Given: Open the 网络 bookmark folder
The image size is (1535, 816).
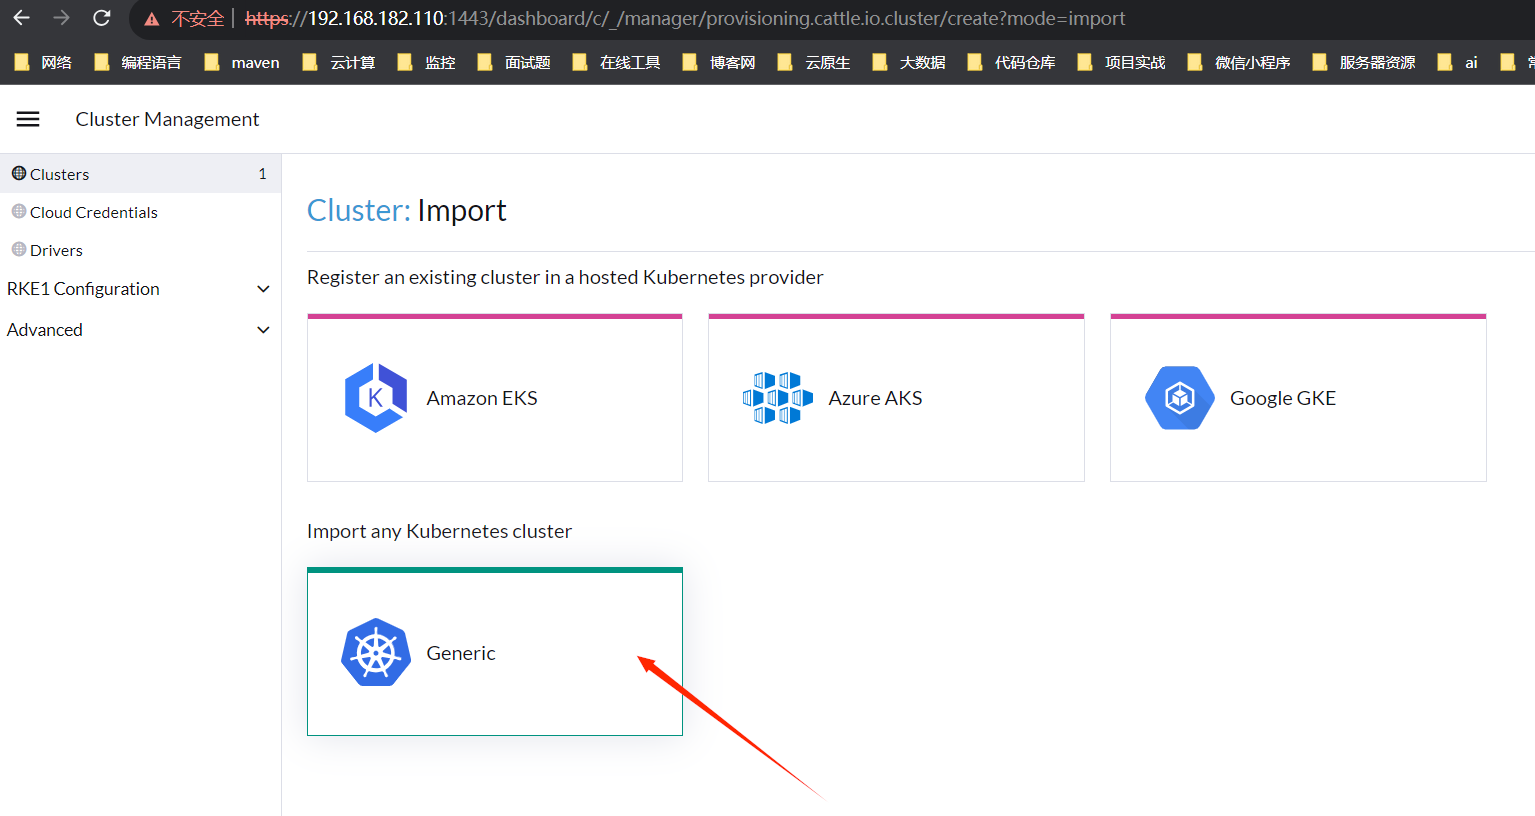Looking at the screenshot, I should tap(43, 62).
